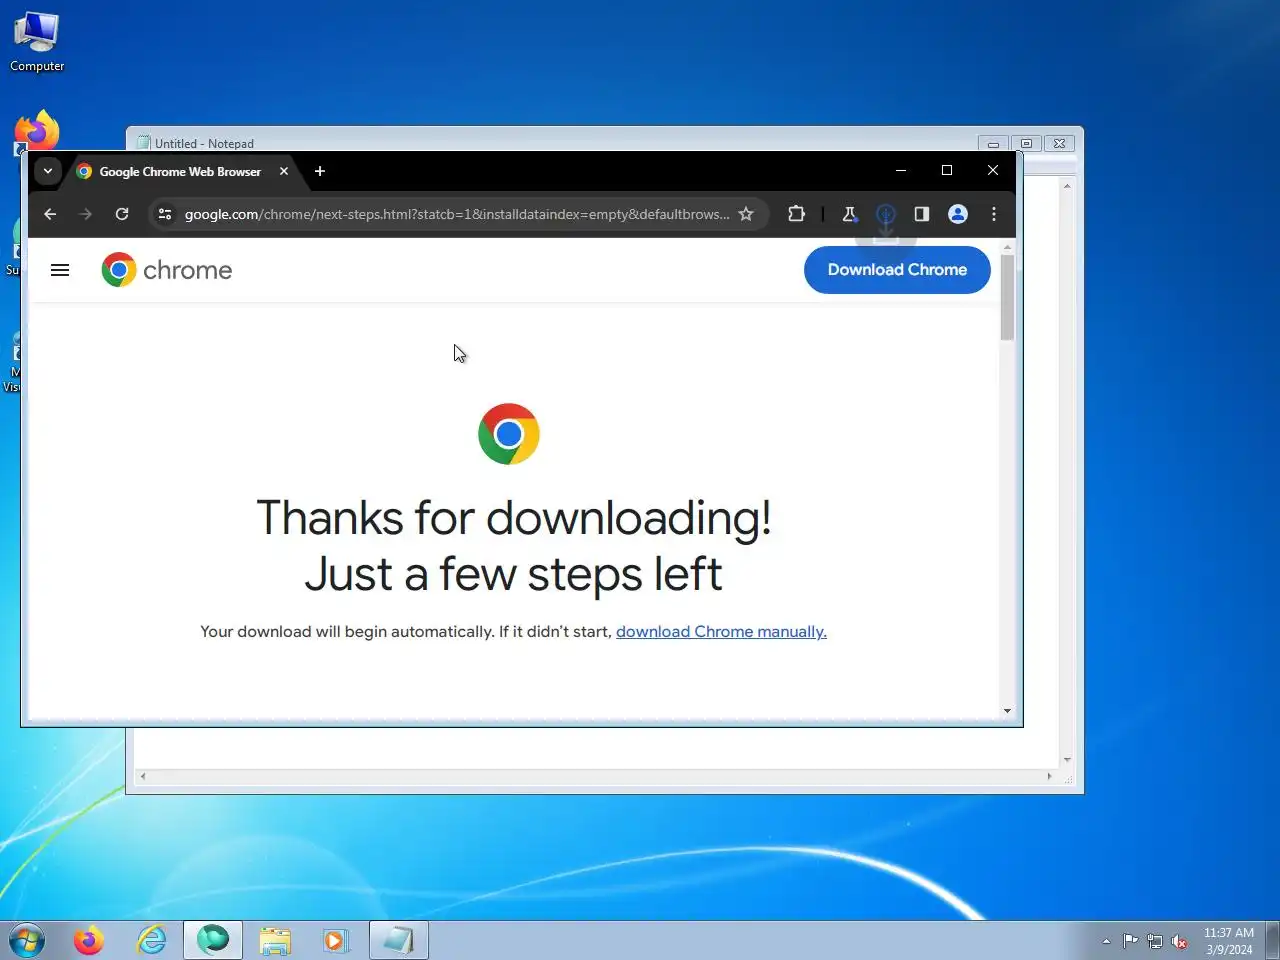Screen dimensions: 1280x960
Task: Open the Computer desktop icon
Action: point(37,42)
